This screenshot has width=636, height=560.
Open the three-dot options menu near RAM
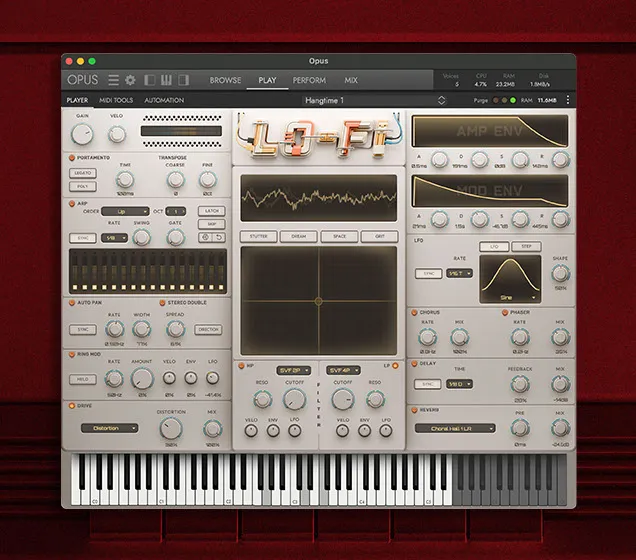pyautogui.click(x=567, y=100)
